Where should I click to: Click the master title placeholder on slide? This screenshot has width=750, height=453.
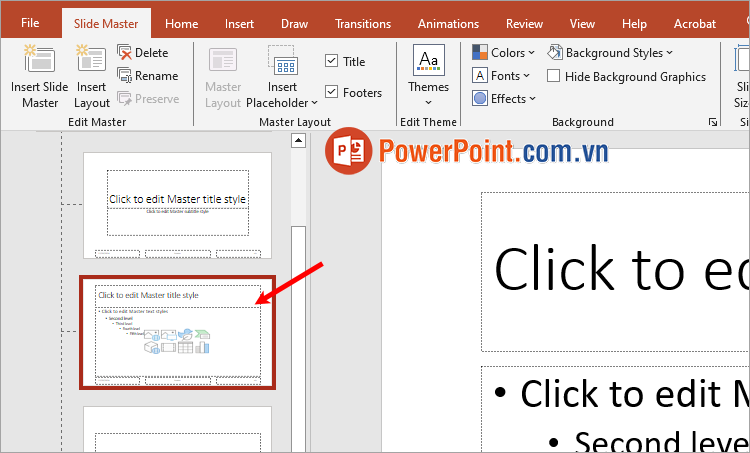[615, 272]
